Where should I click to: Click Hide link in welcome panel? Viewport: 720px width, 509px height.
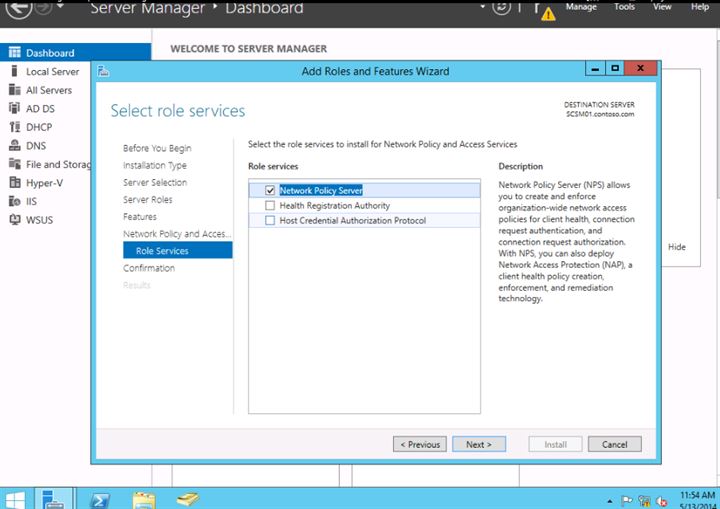click(676, 247)
